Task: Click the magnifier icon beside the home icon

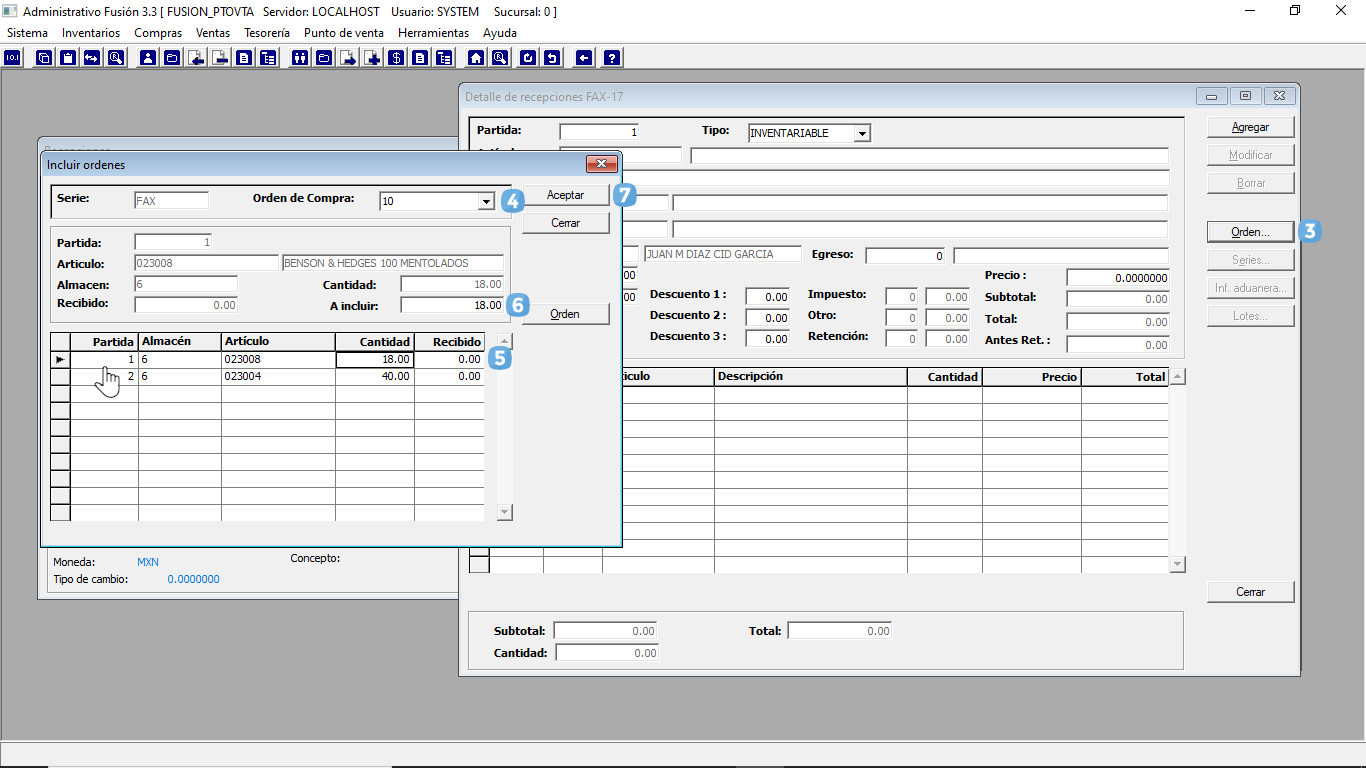Action: [x=500, y=57]
